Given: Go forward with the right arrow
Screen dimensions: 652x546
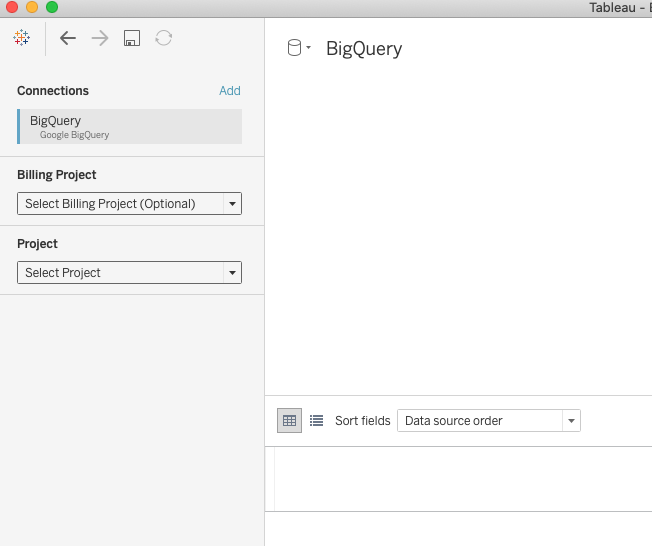Looking at the screenshot, I should pos(100,38).
